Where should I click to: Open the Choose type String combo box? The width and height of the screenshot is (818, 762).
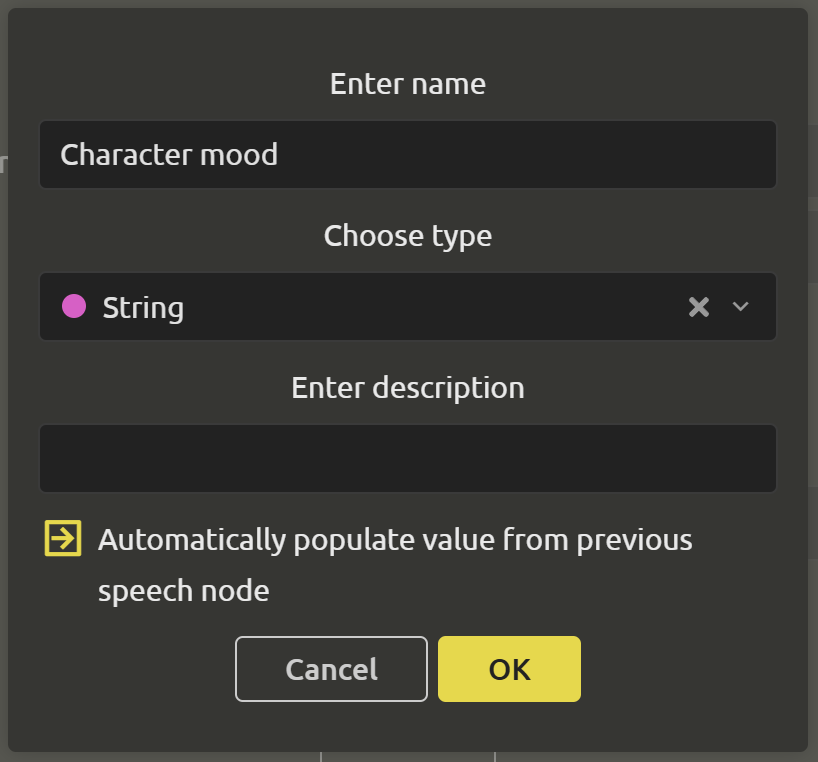tap(408, 307)
